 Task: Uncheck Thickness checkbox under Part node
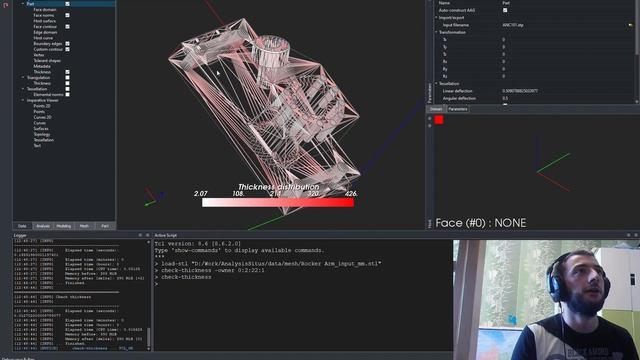tap(67, 72)
